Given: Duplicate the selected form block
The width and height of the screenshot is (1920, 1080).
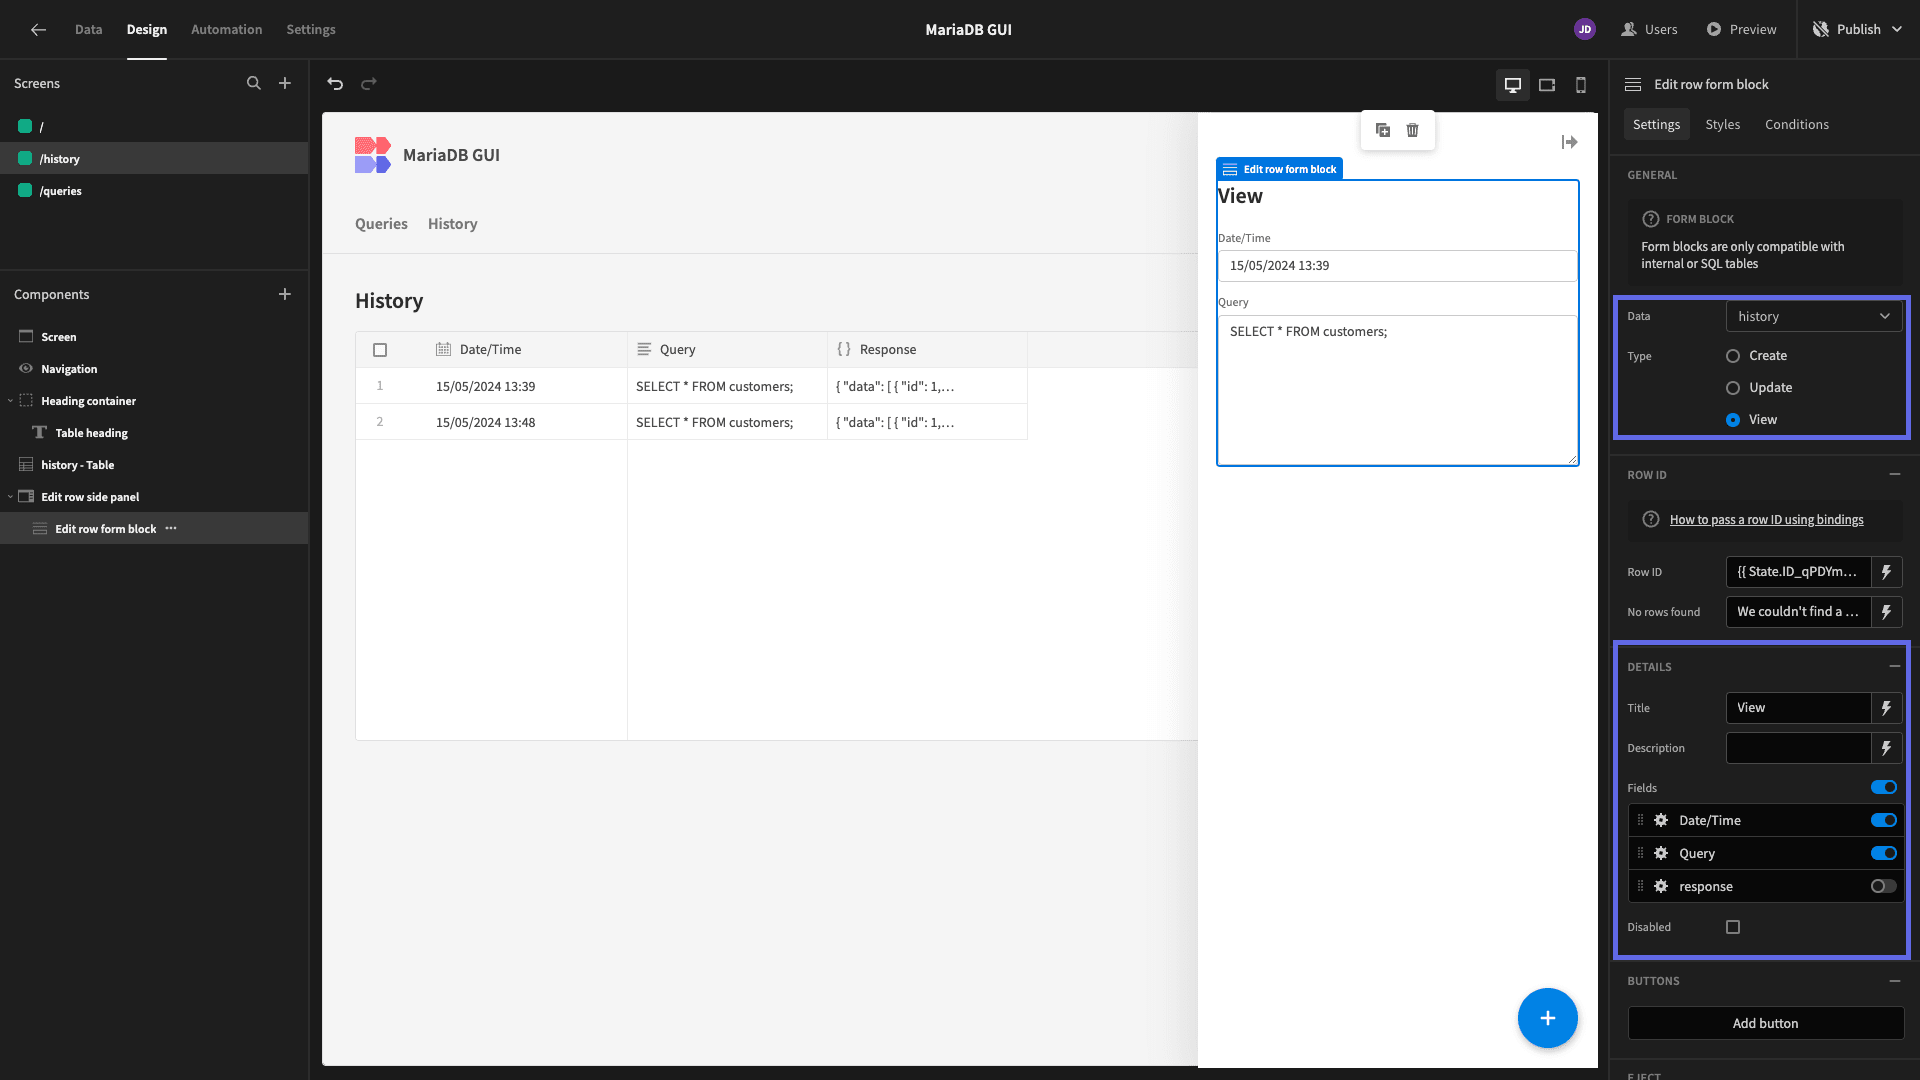Looking at the screenshot, I should (x=1383, y=130).
